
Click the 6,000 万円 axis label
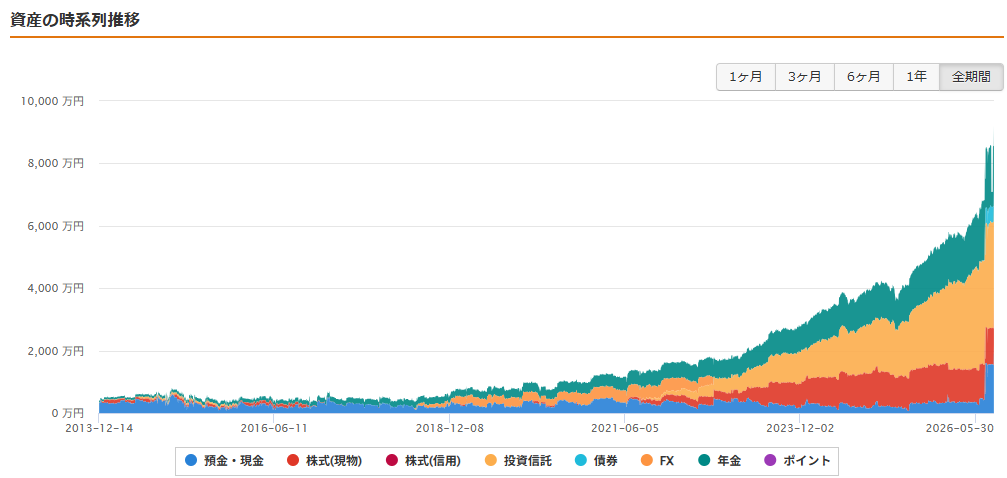click(x=57, y=226)
